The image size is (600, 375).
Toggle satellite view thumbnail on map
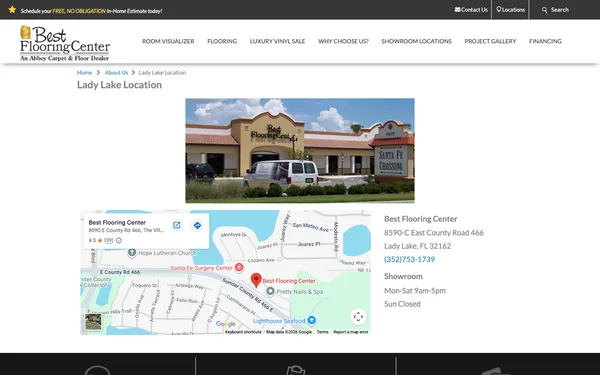coord(93,321)
